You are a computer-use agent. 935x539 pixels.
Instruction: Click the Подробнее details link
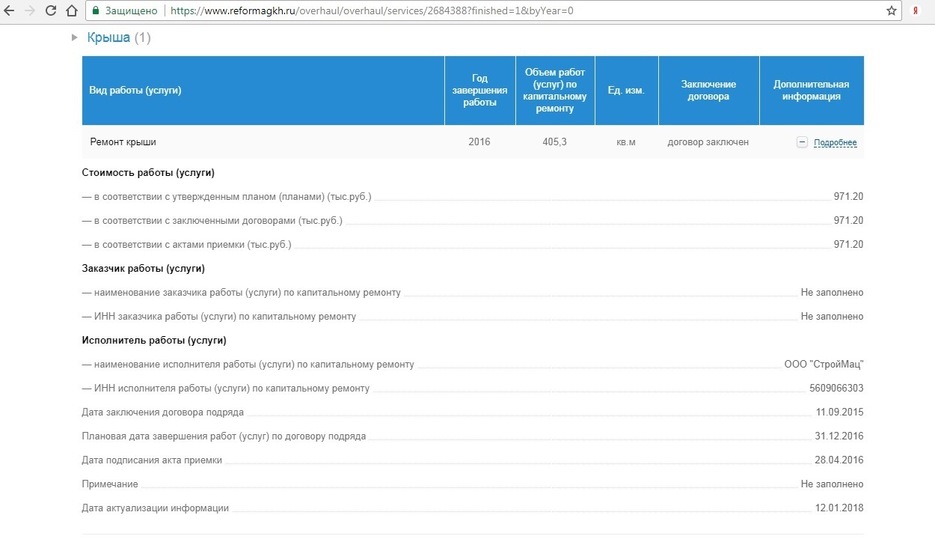[x=835, y=143]
